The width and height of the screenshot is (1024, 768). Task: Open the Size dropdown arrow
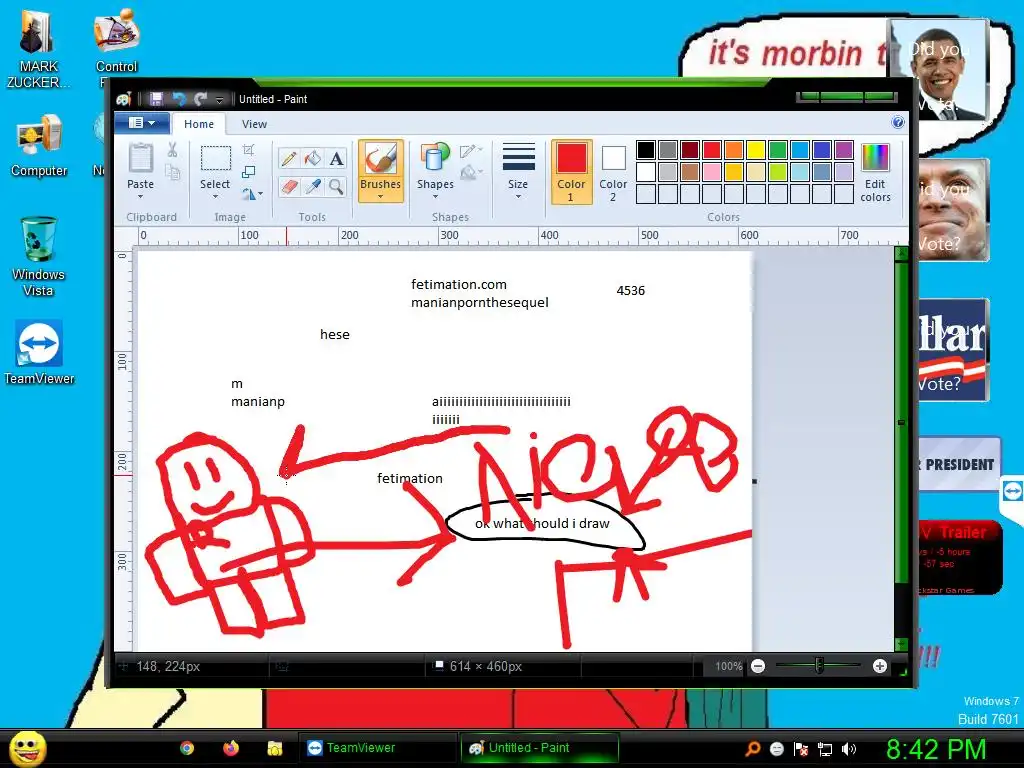(519, 196)
